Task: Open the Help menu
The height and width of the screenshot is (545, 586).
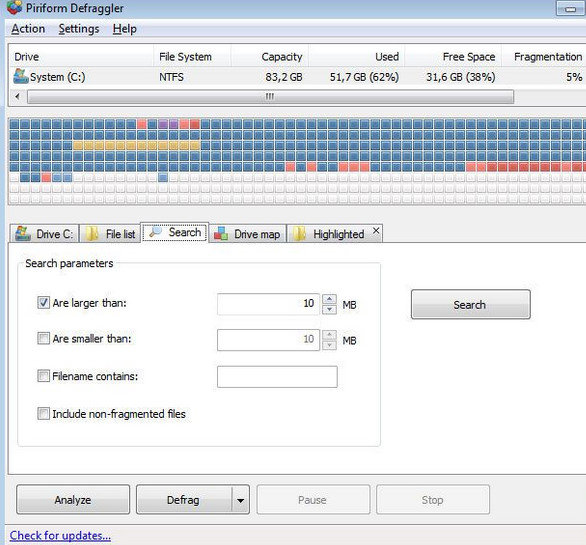Action: point(124,29)
